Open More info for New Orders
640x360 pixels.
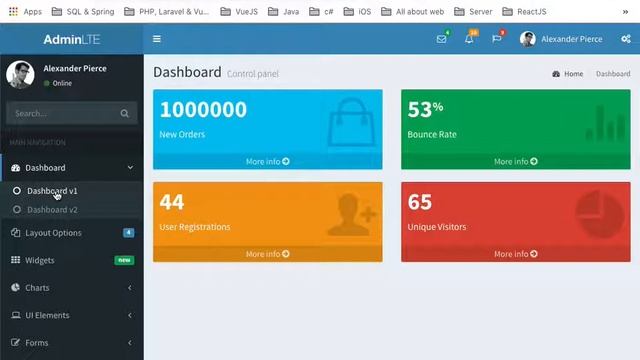[x=268, y=161]
